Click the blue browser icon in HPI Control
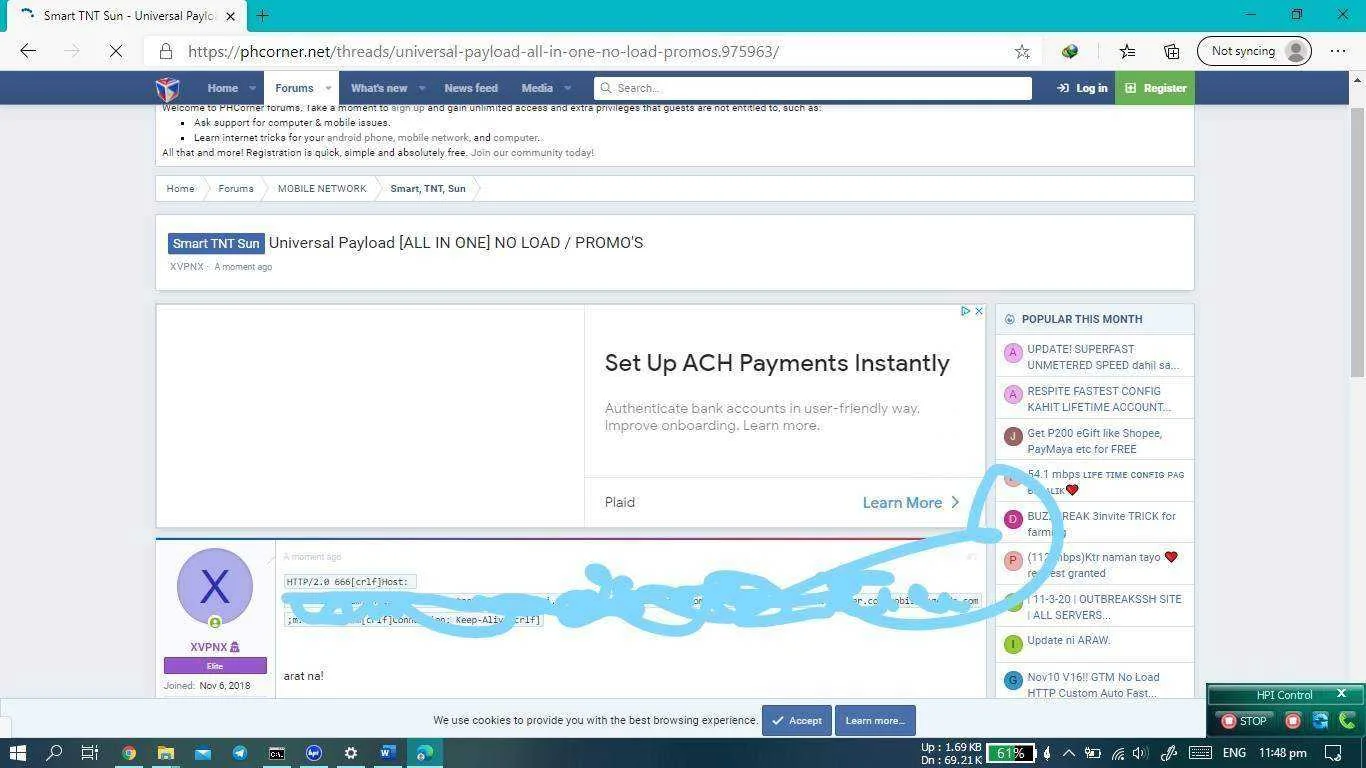 1320,721
